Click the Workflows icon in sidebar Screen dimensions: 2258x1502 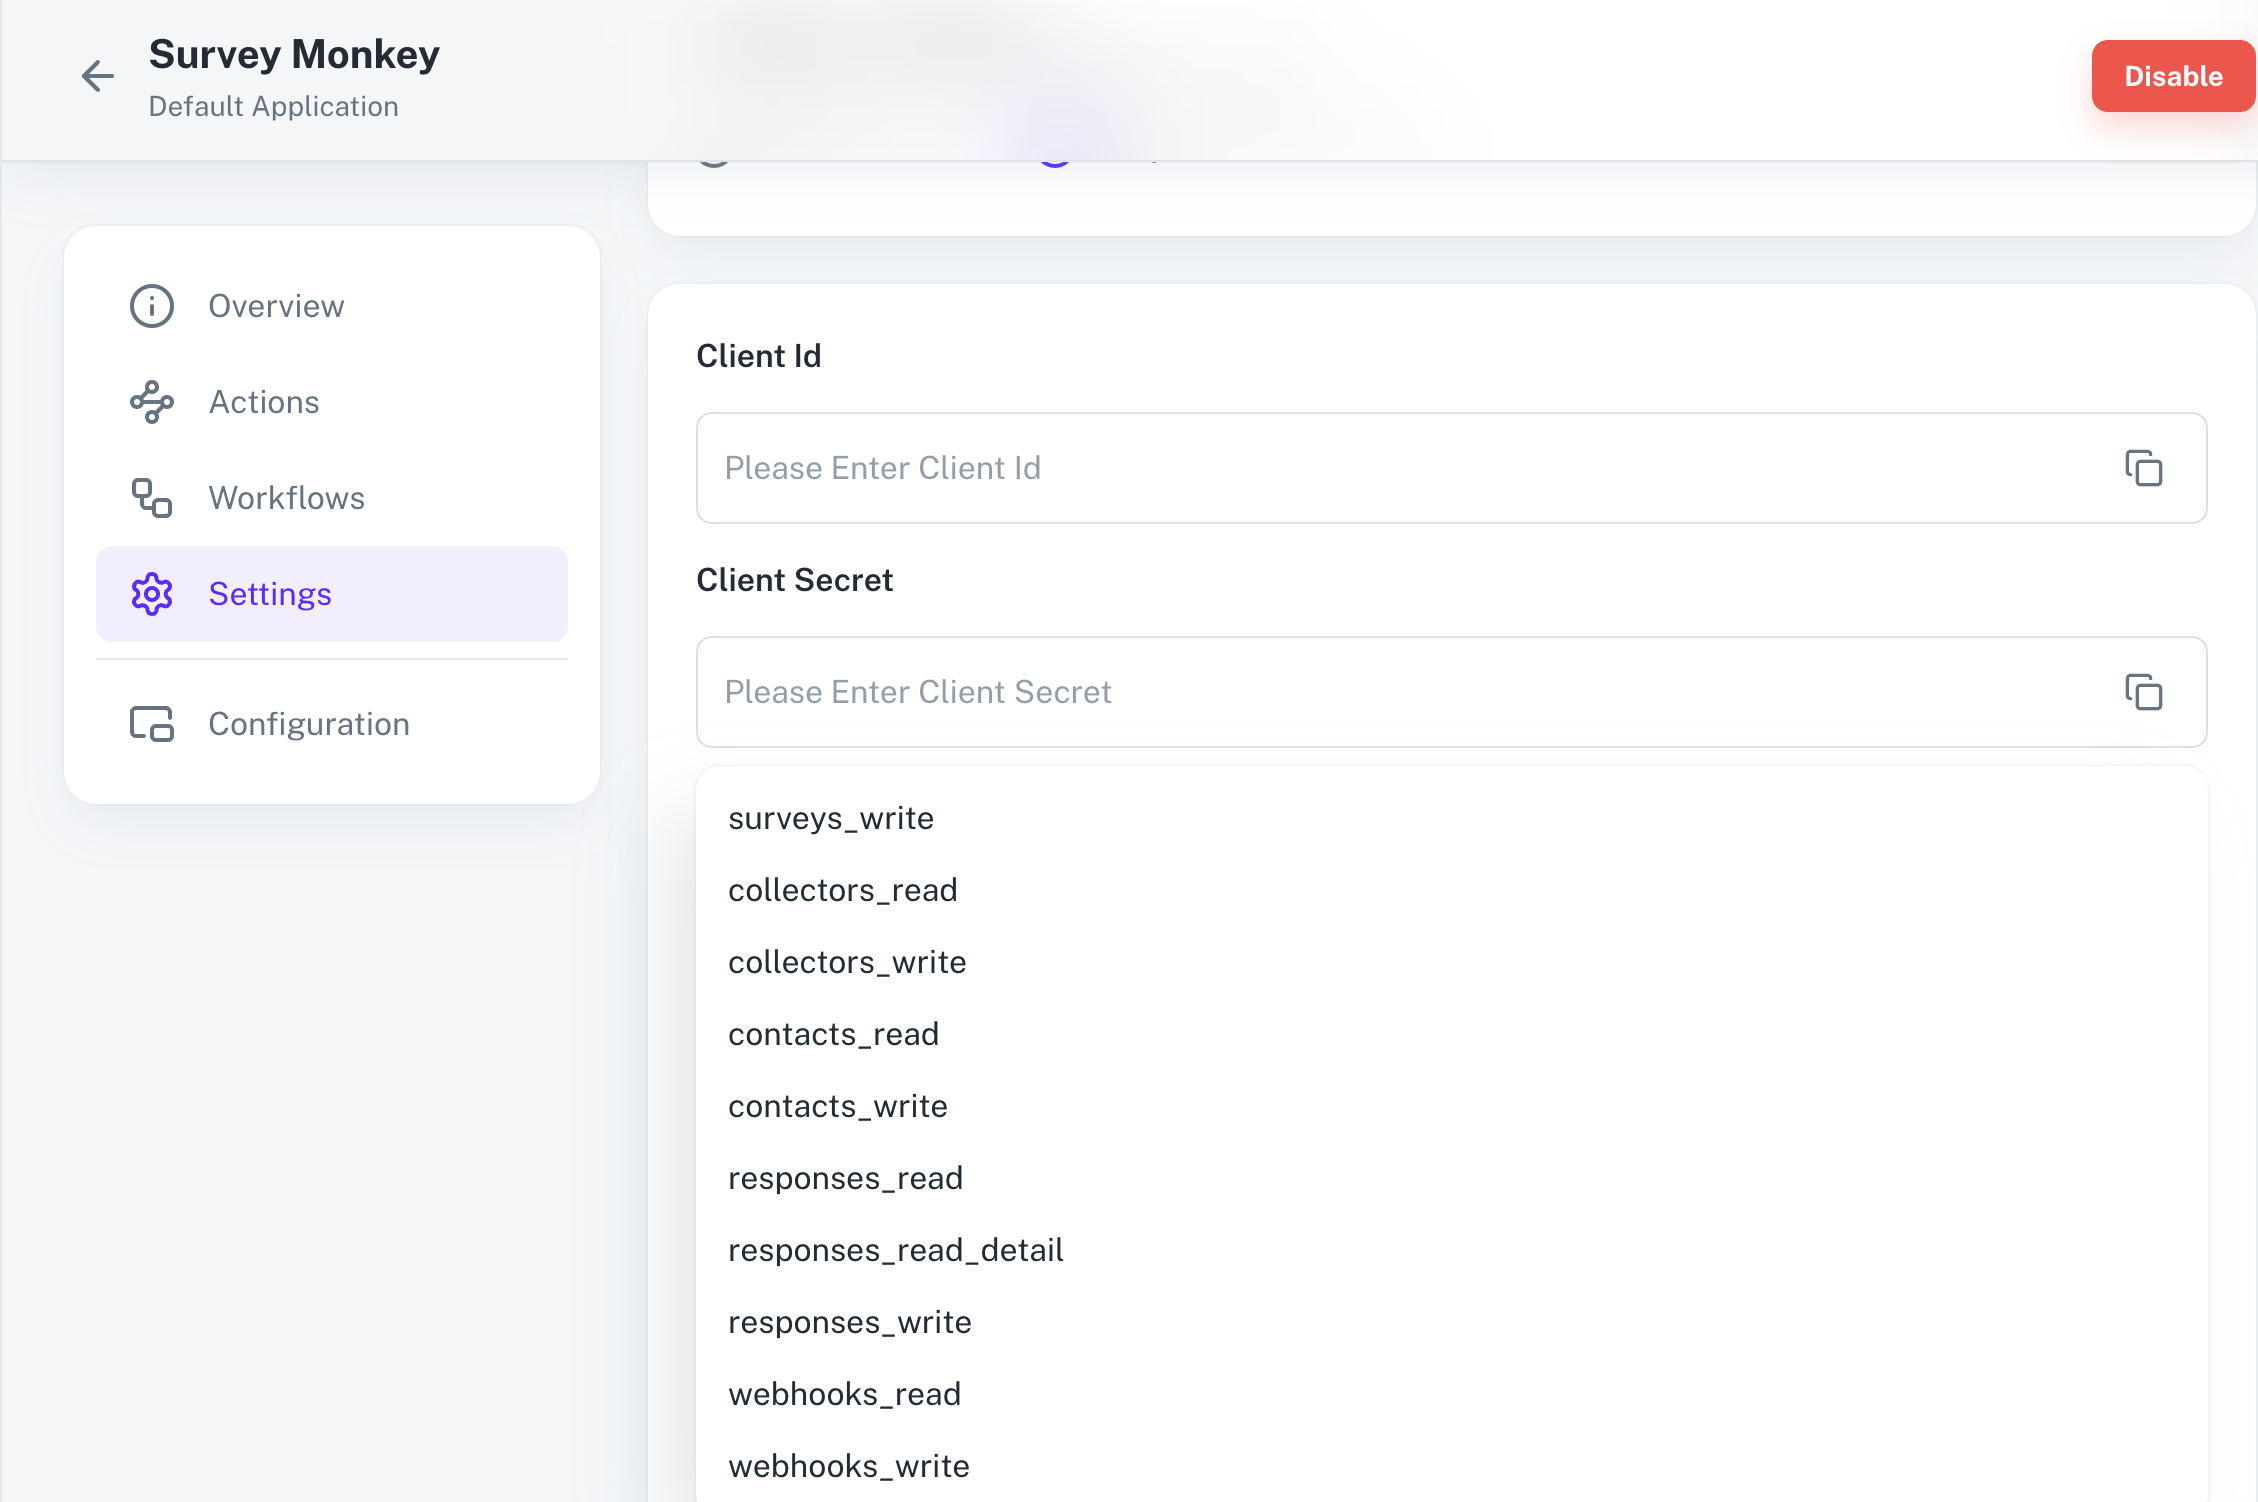coord(152,498)
